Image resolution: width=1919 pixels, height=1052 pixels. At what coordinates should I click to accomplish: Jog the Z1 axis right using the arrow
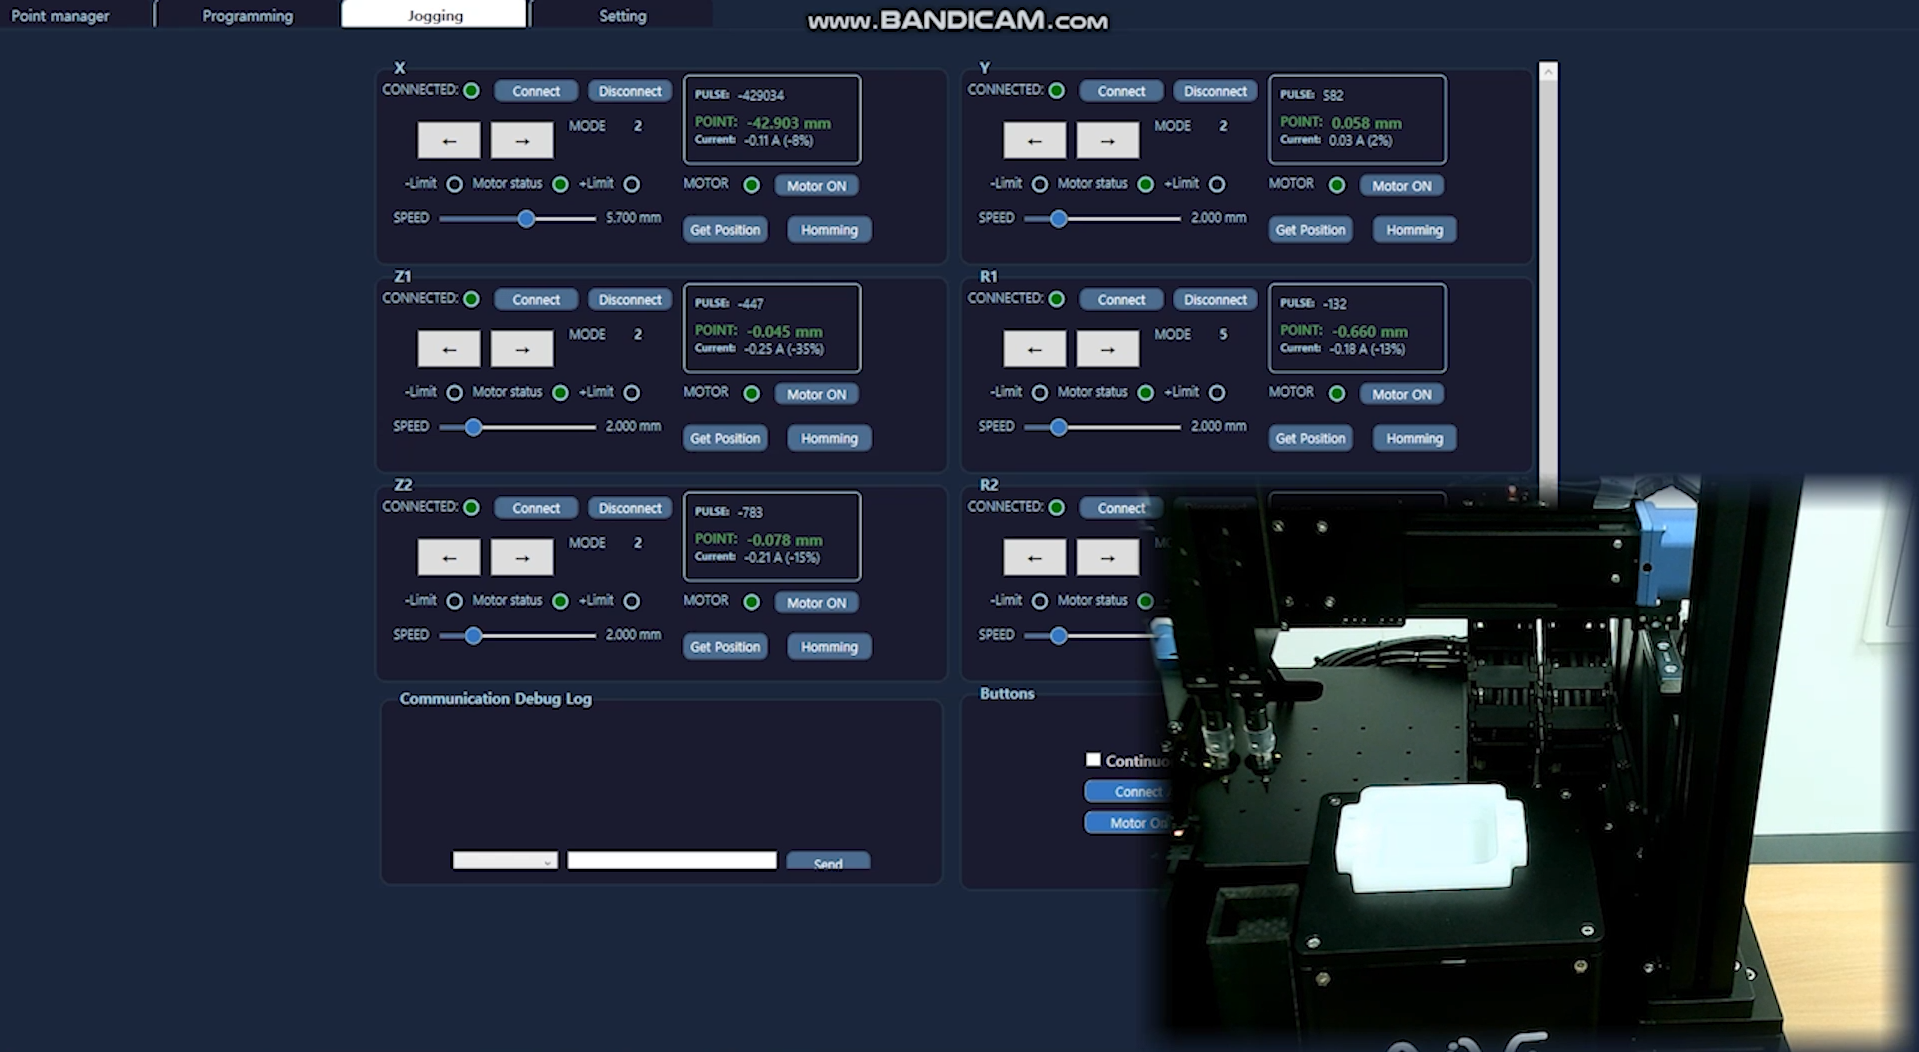pos(521,348)
